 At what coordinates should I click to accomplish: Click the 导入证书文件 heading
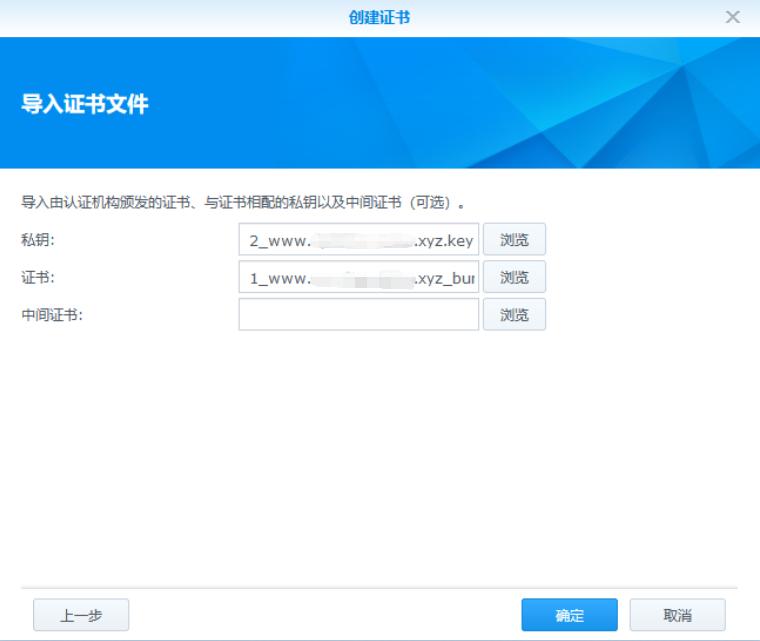click(85, 104)
